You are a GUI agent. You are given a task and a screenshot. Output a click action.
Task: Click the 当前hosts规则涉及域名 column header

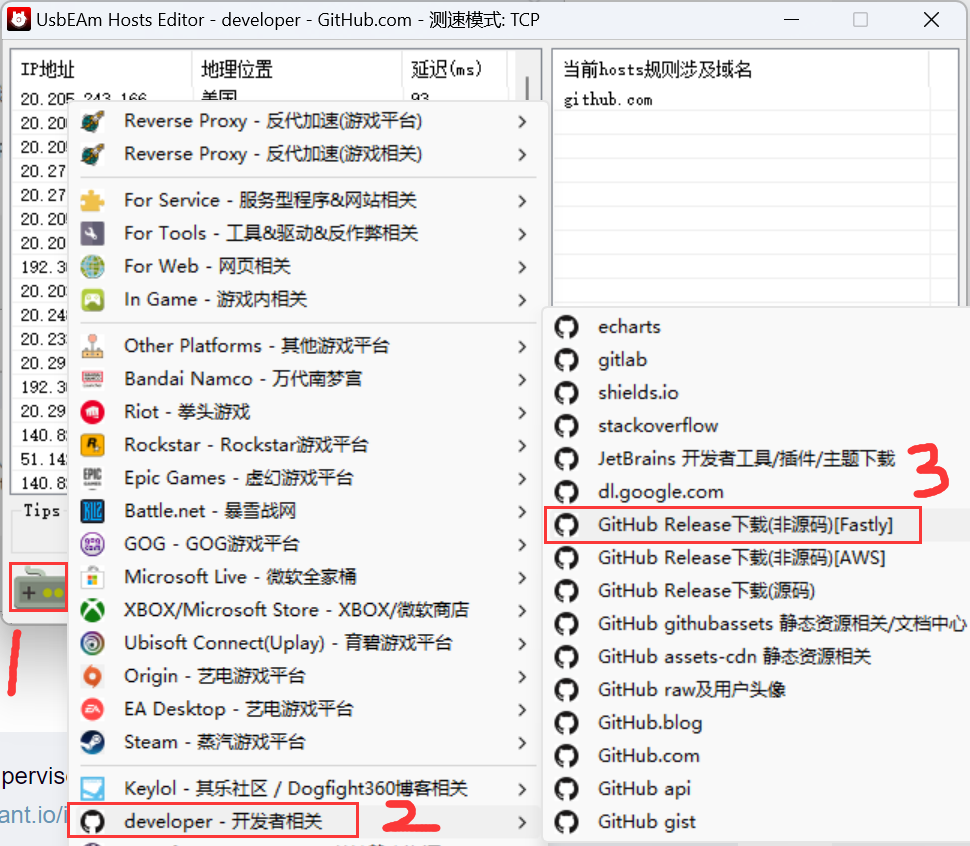740,69
